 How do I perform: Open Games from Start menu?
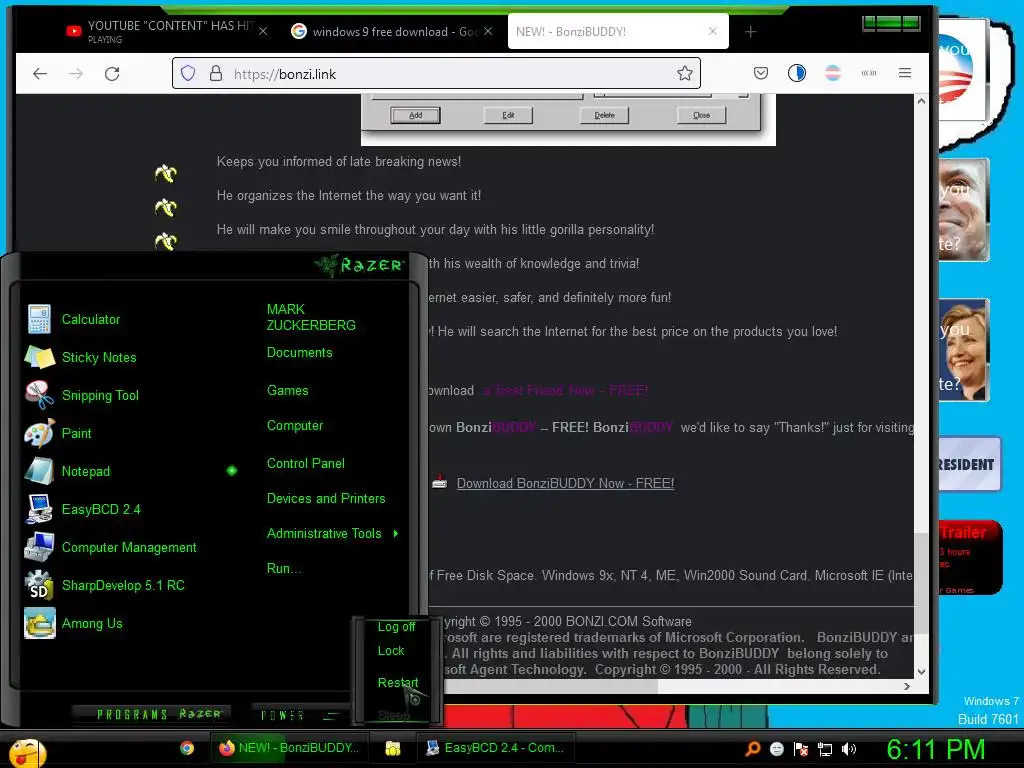pos(287,391)
